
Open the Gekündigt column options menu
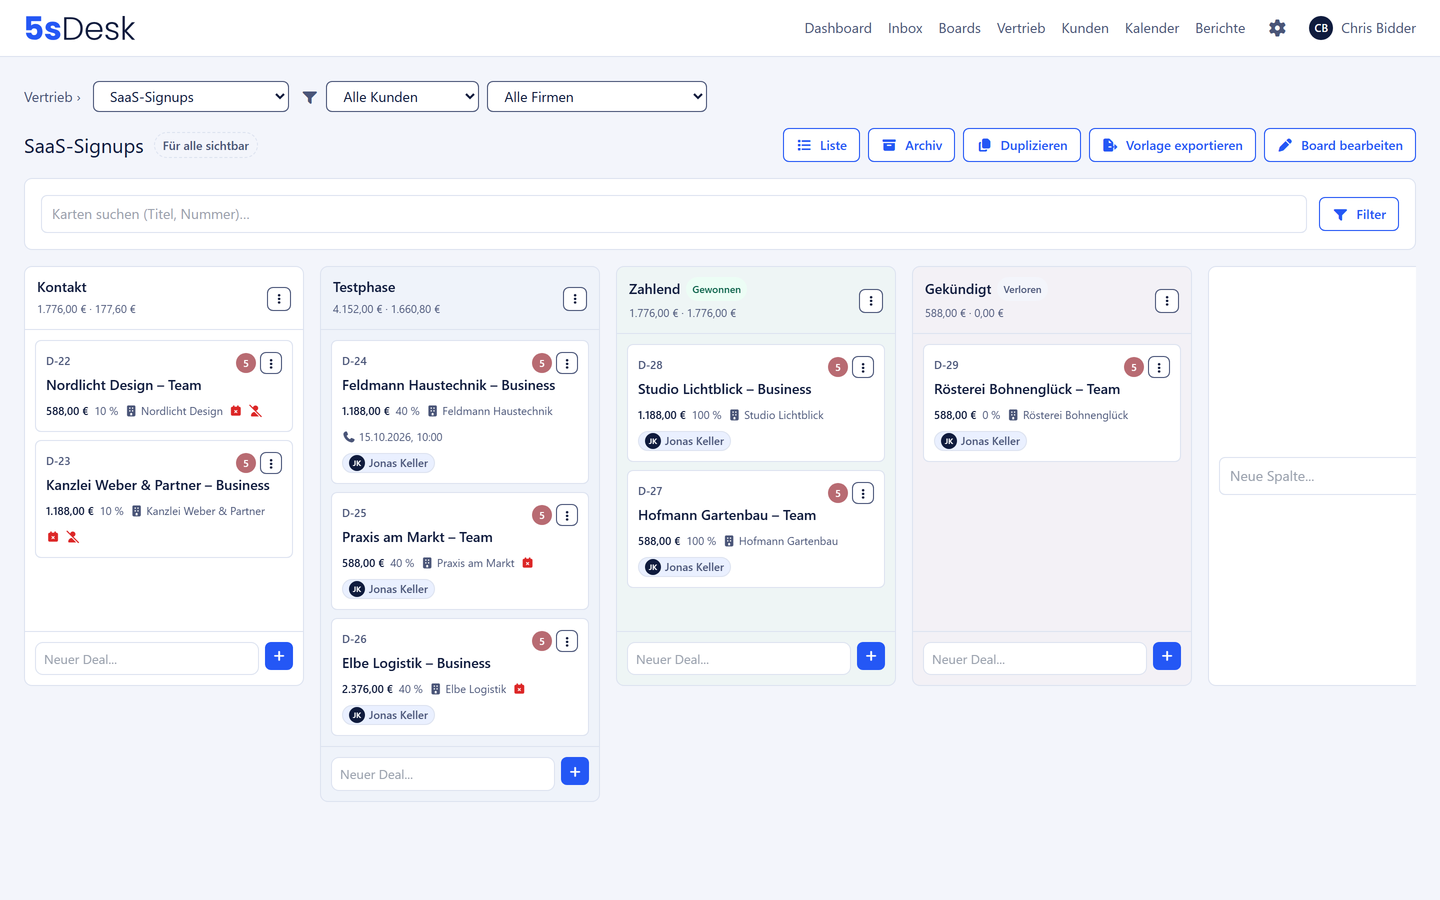coord(1167,301)
